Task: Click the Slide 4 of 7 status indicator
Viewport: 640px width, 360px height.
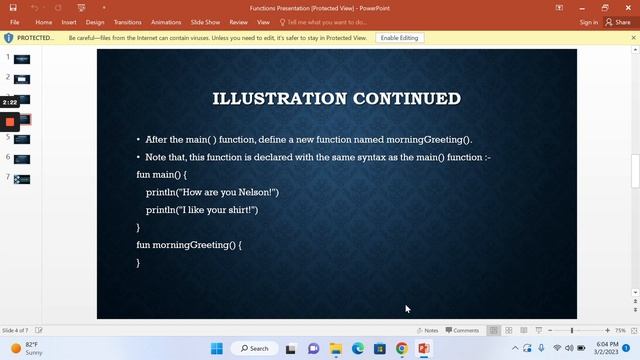Action: pyautogui.click(x=15, y=330)
